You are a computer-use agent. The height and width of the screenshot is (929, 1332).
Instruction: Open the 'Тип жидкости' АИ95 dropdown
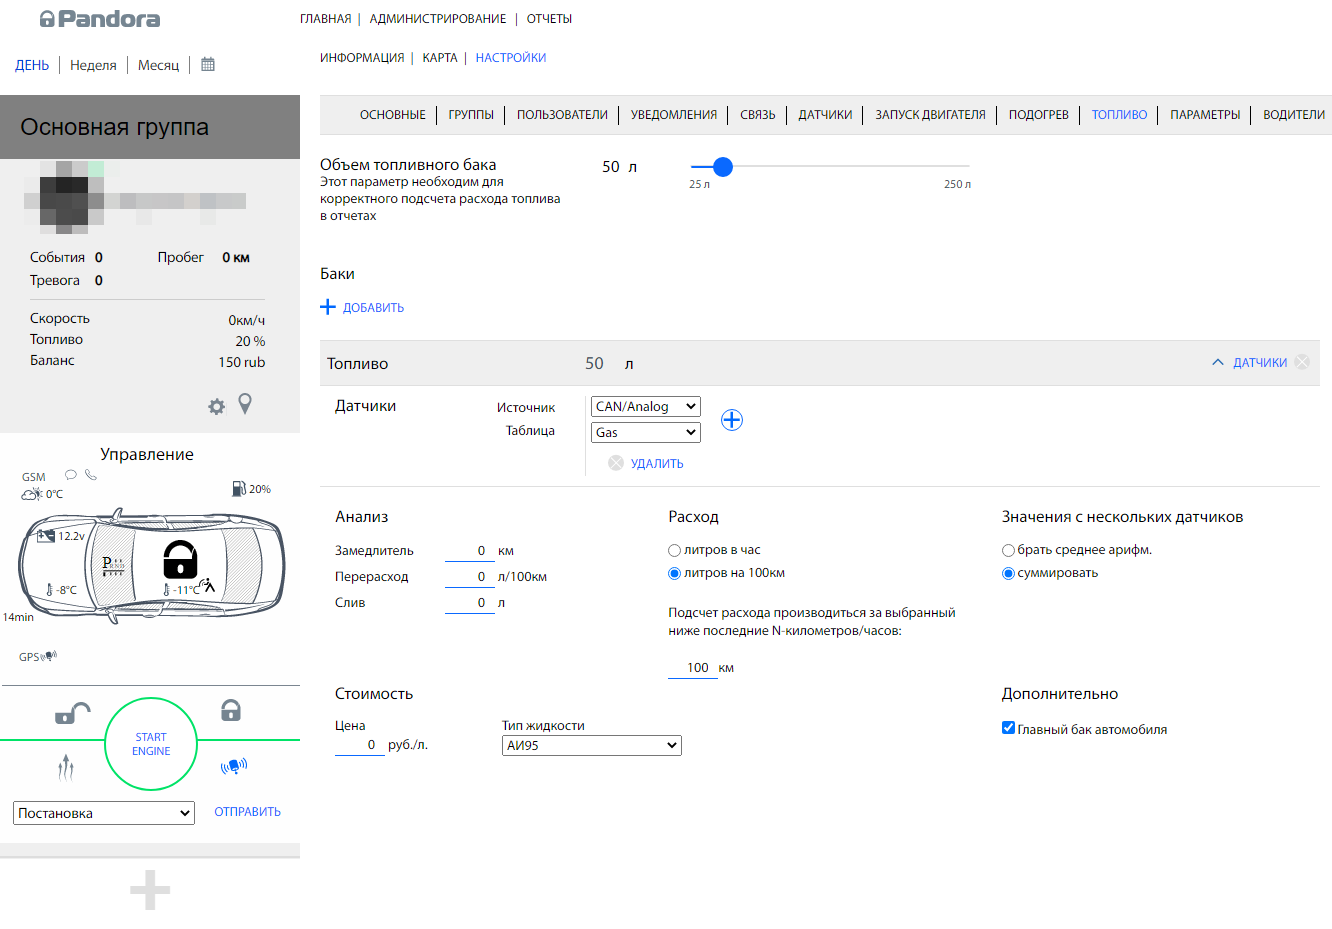tap(591, 746)
